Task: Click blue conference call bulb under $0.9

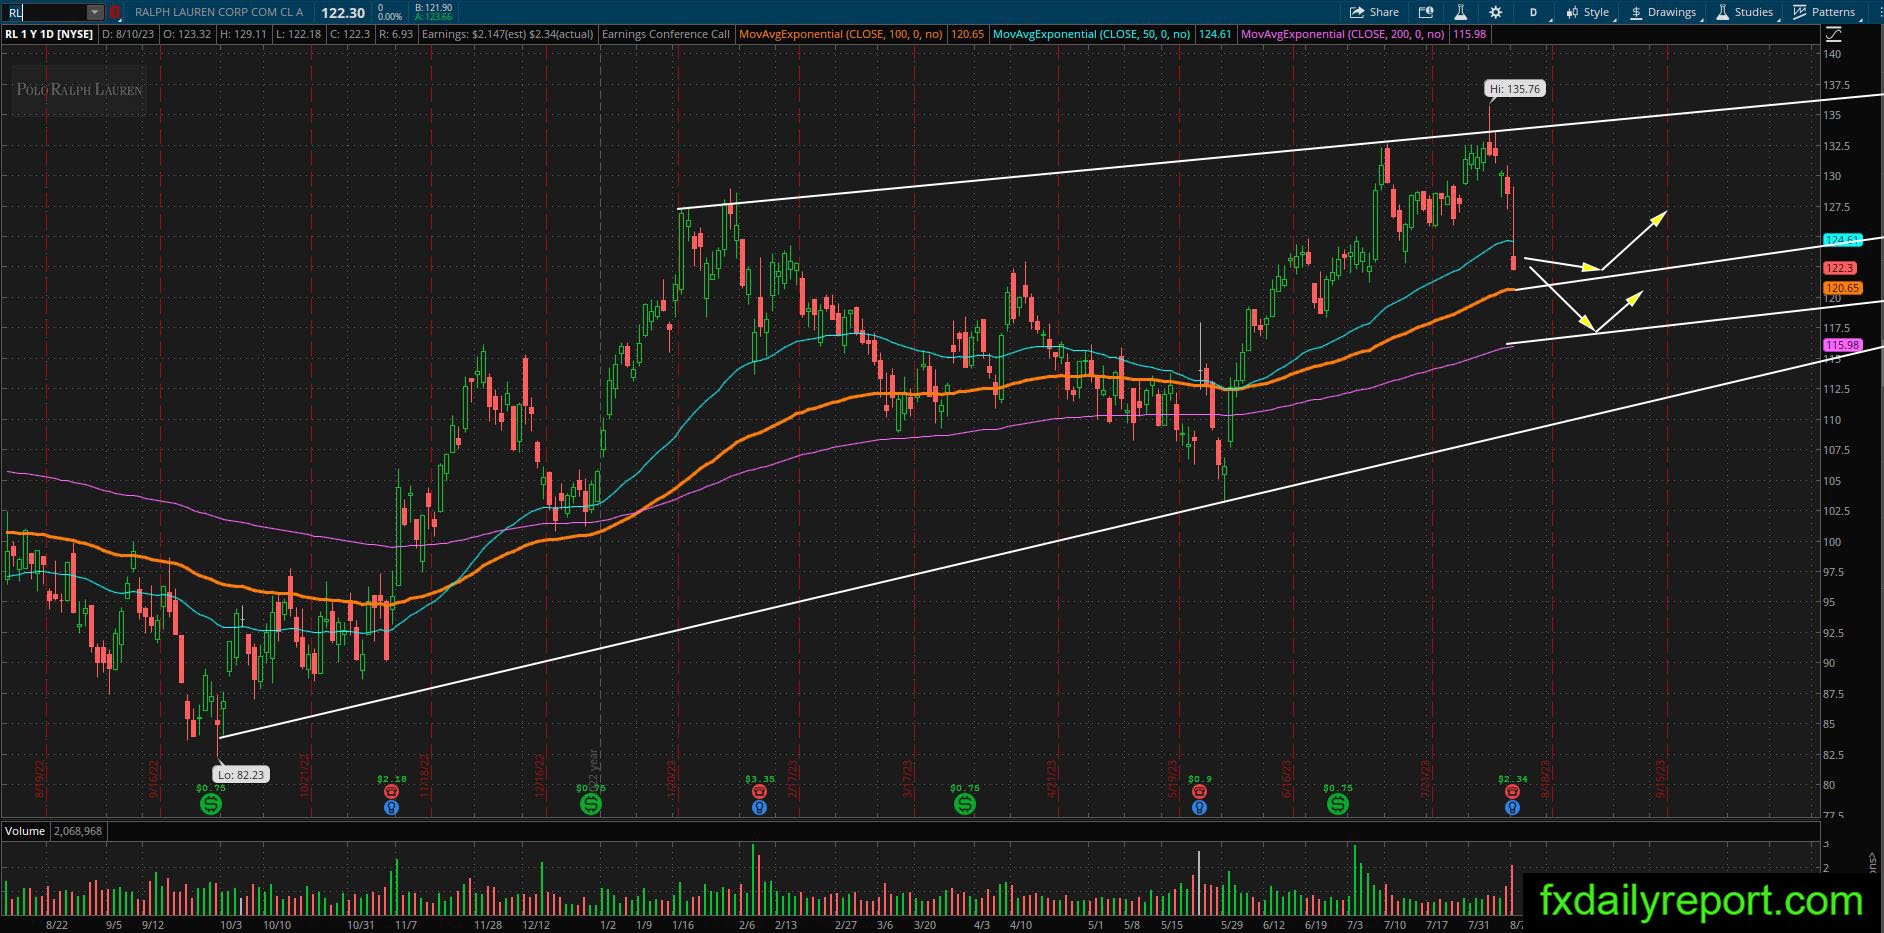Action: (x=1199, y=807)
